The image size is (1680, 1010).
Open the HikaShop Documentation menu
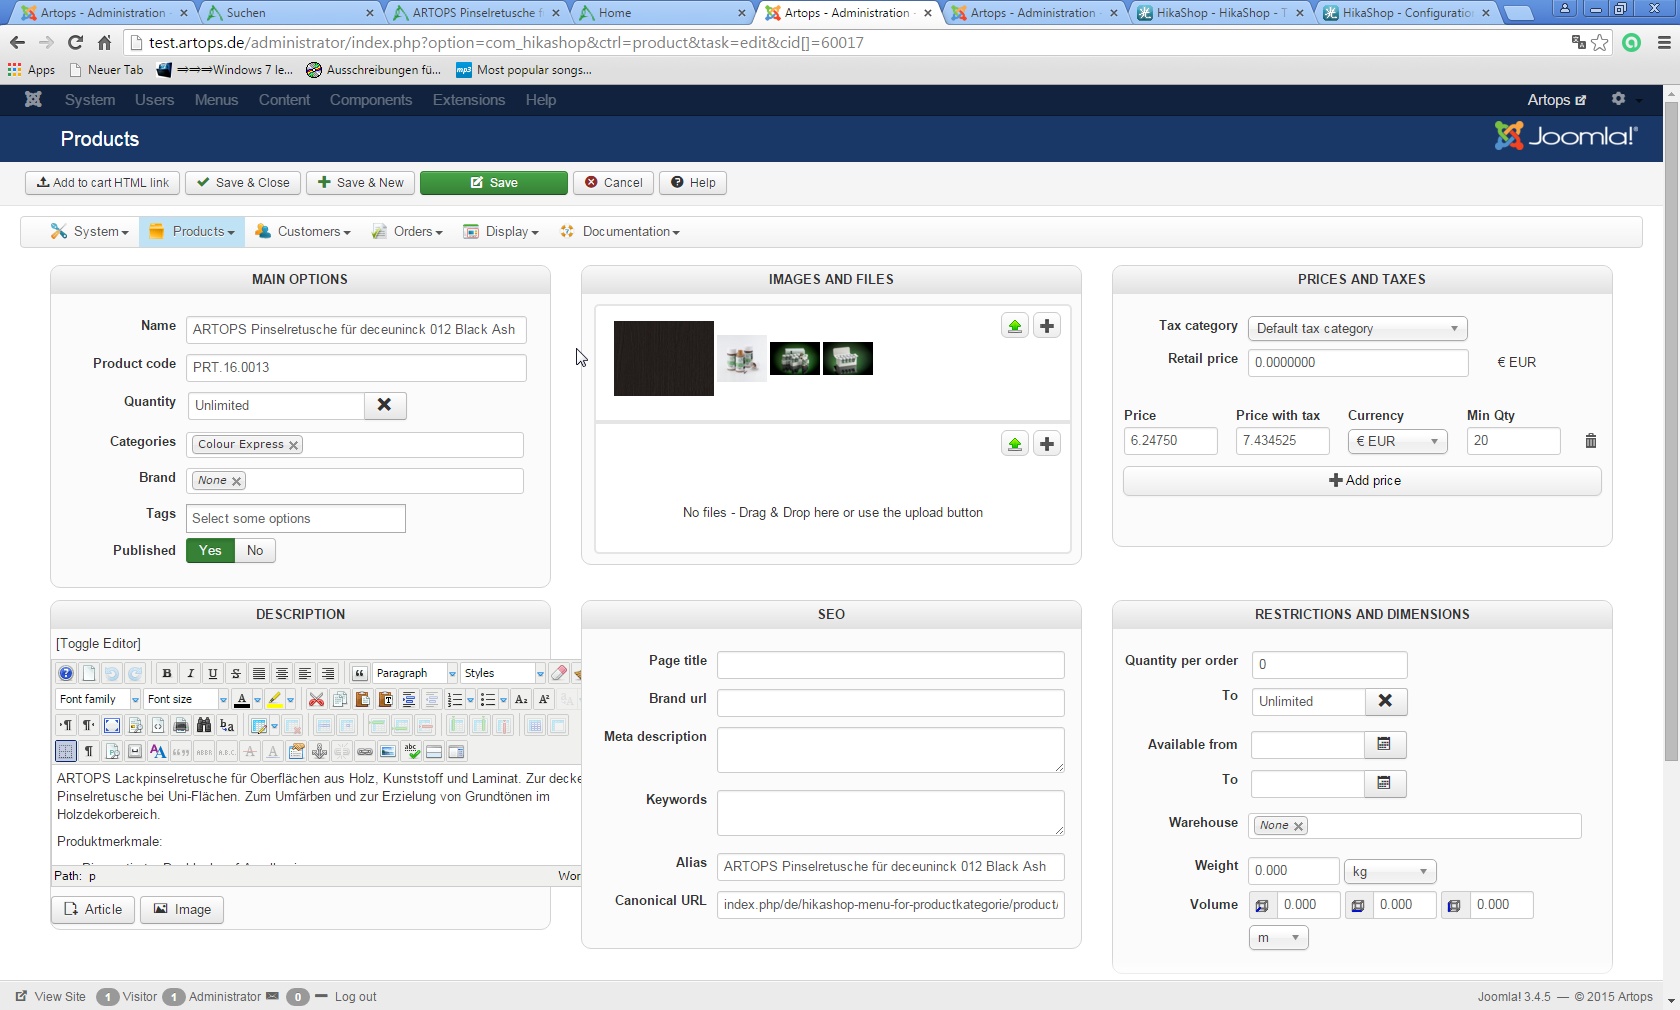620,231
